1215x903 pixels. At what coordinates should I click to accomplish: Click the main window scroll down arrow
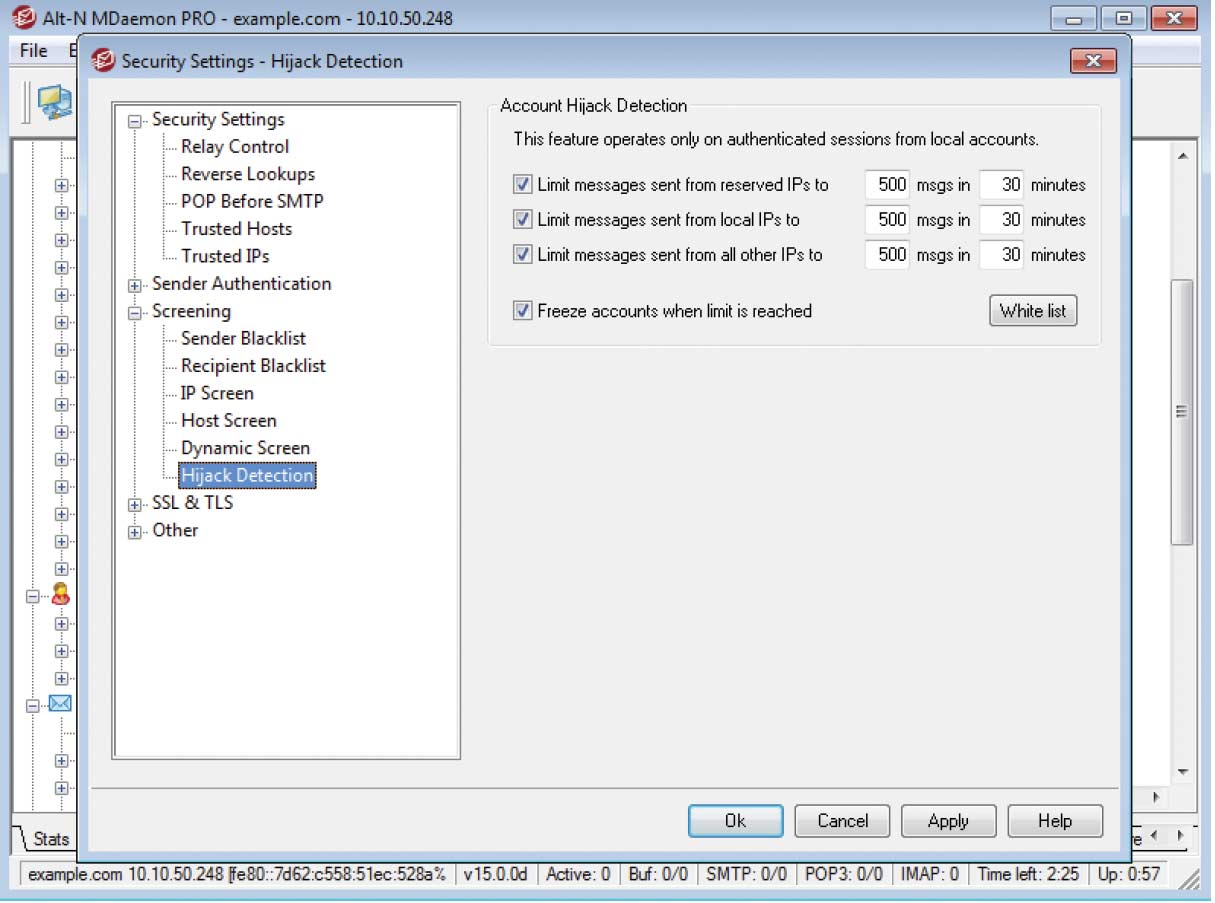1182,773
